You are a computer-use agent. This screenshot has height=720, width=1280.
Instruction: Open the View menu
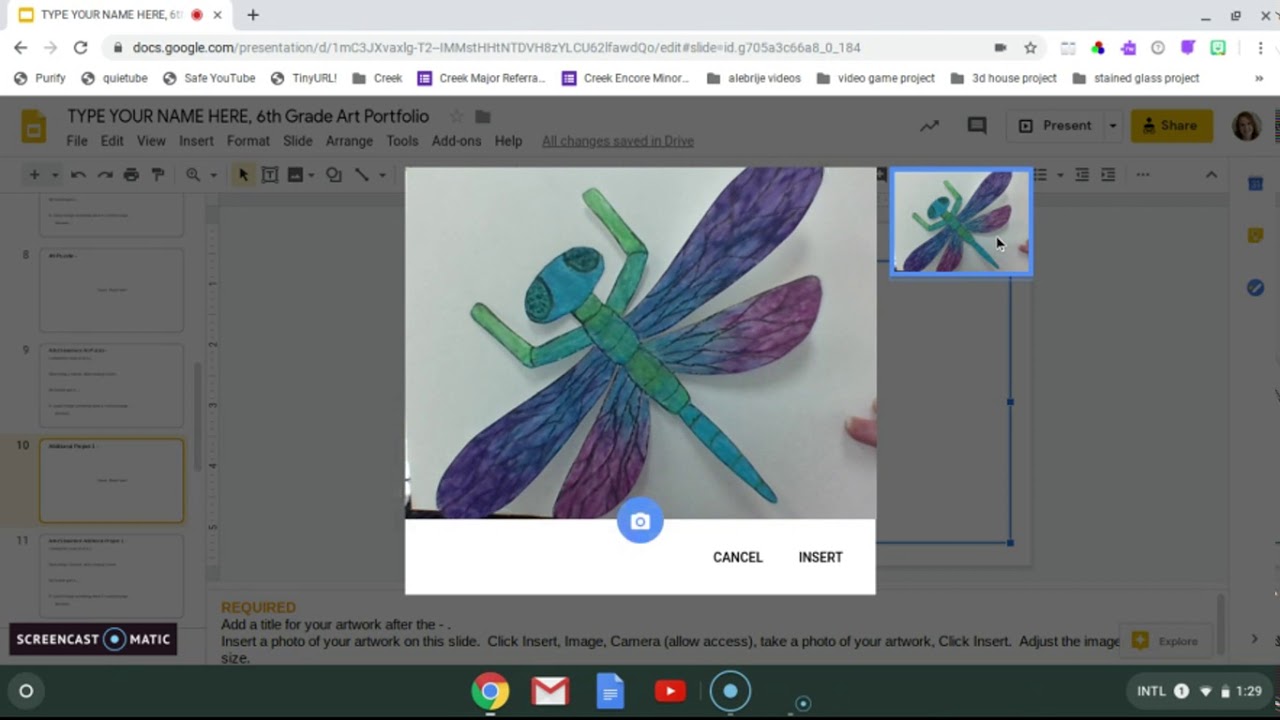click(151, 141)
